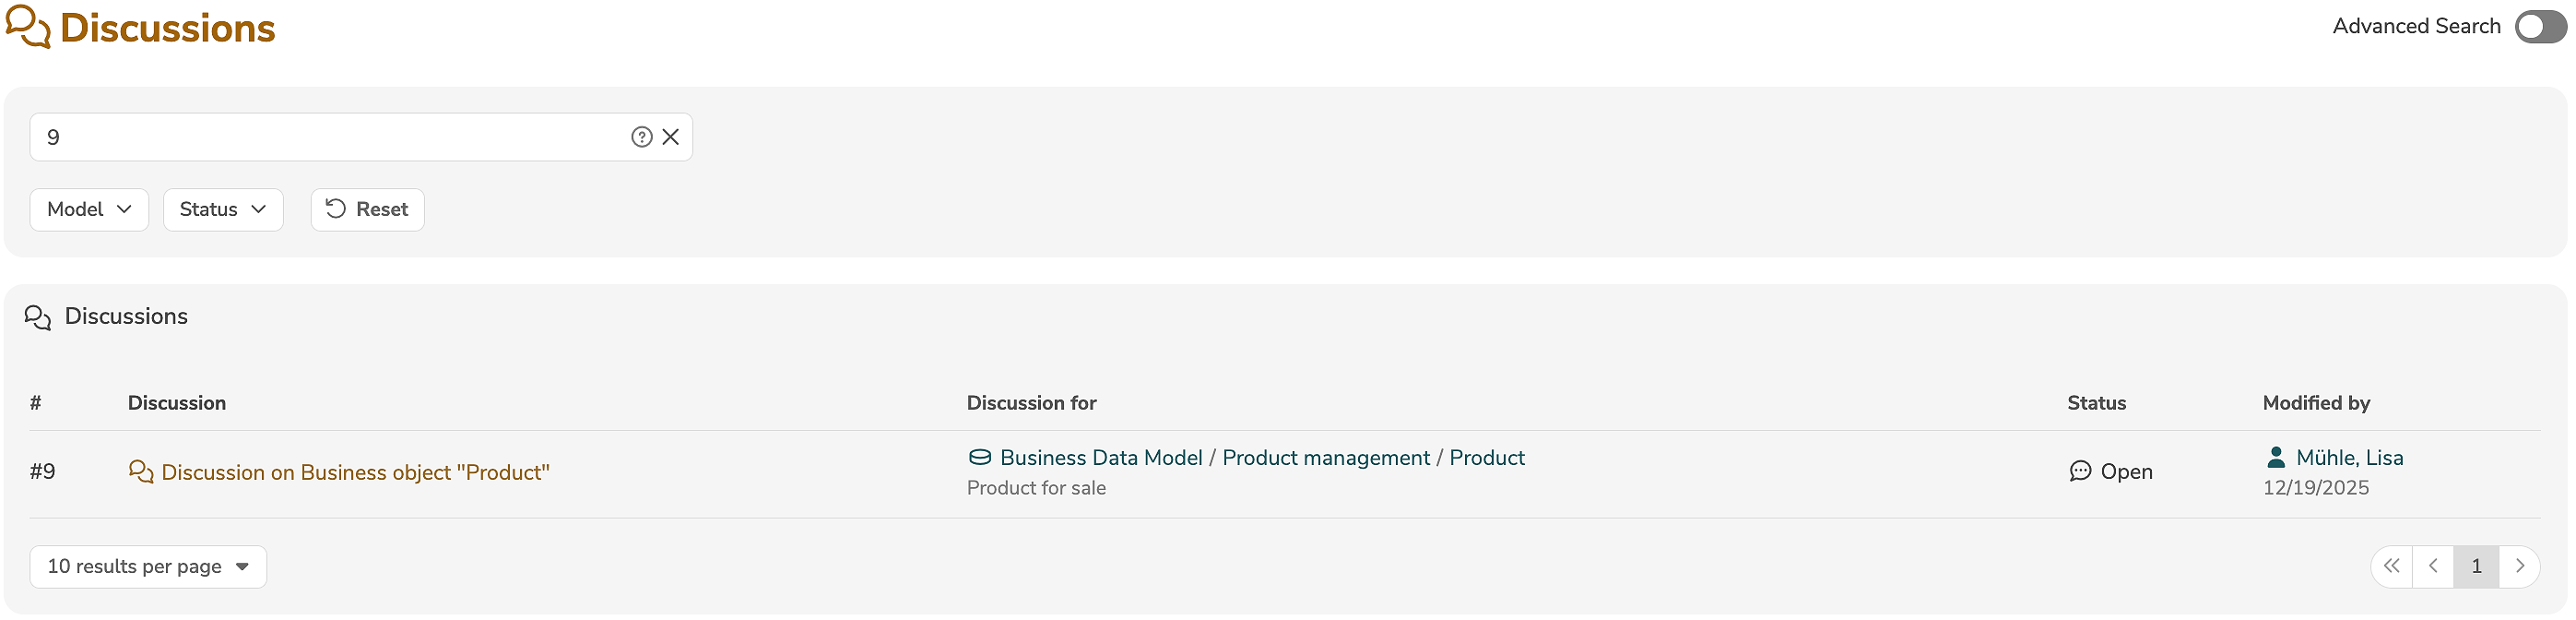
Task: Click into the search input field
Action: coord(330,137)
